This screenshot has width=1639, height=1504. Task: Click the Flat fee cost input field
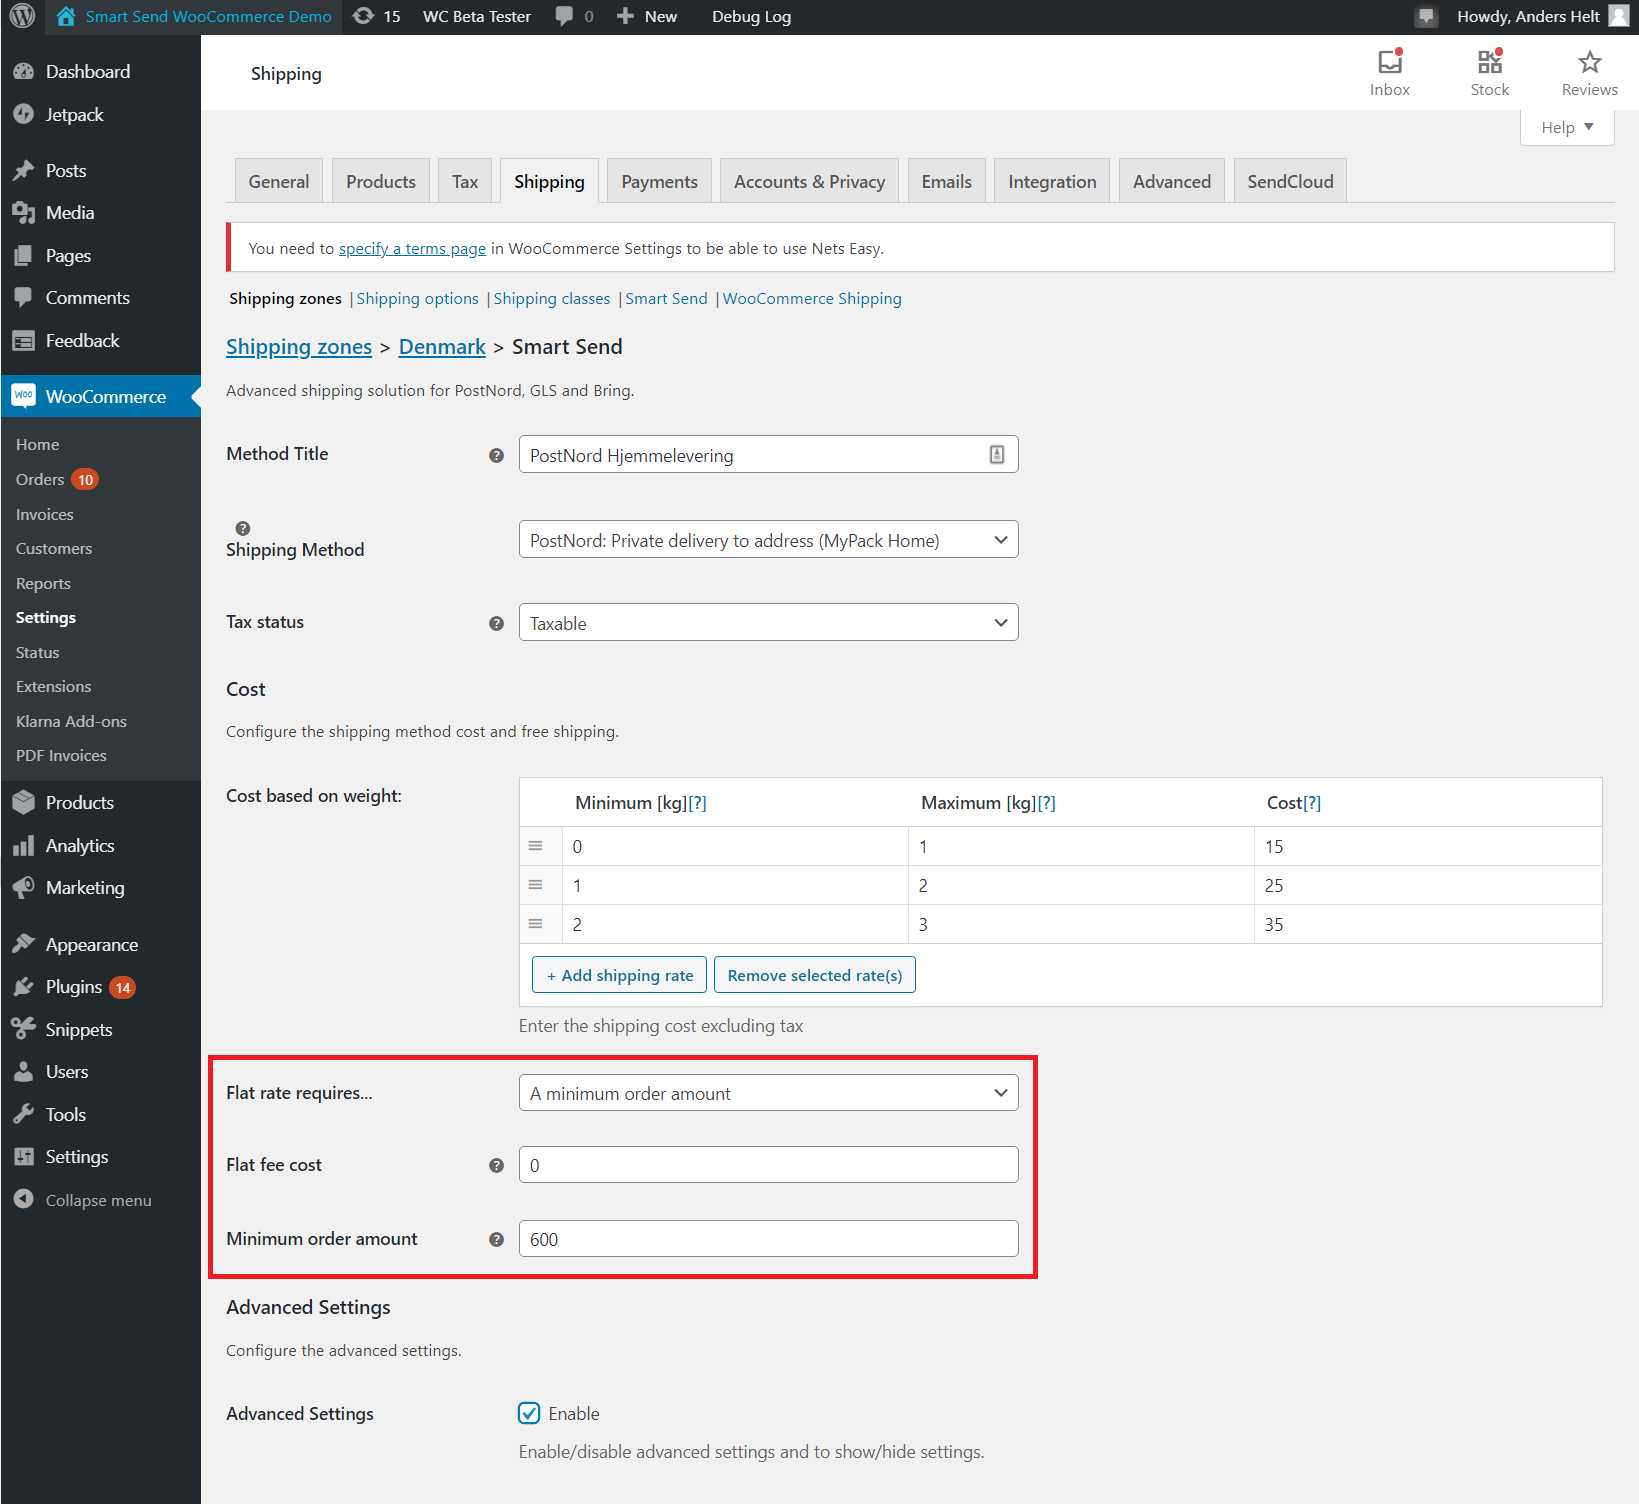(768, 1165)
